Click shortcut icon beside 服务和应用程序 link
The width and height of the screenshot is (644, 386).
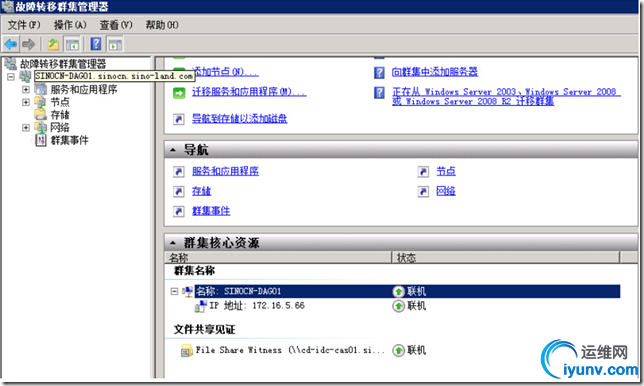click(179, 172)
